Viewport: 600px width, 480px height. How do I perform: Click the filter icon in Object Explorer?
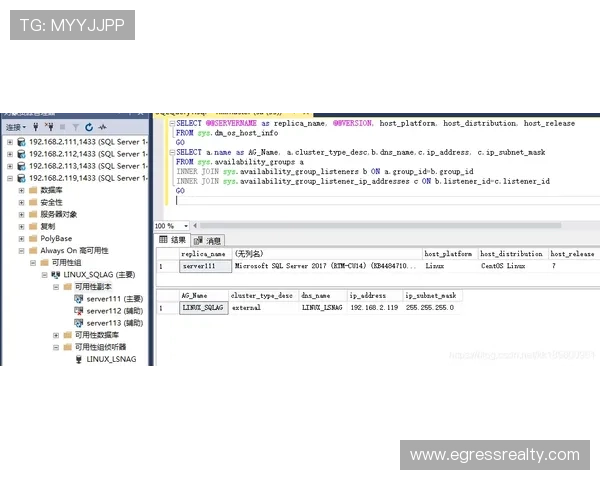coord(75,127)
